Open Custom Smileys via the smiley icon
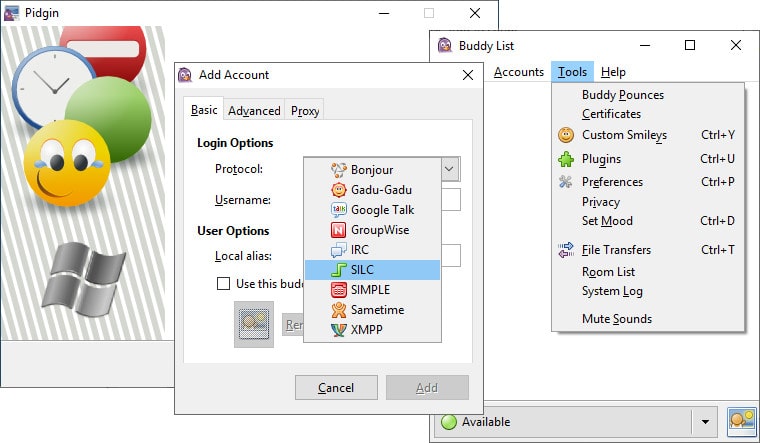This screenshot has width=760, height=443. pyautogui.click(x=566, y=135)
